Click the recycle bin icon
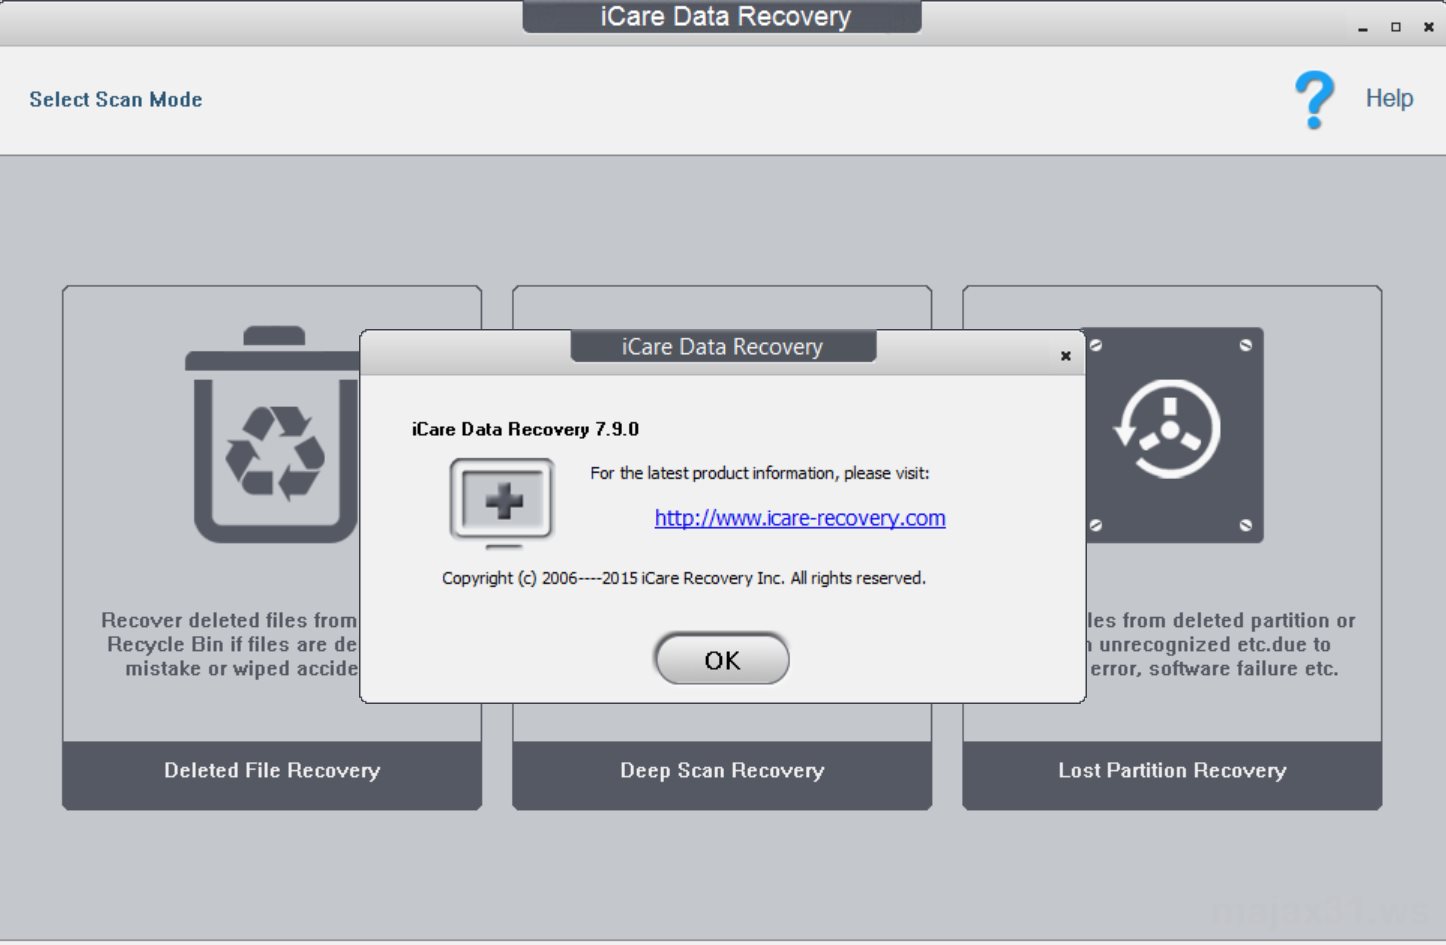Viewport: 1446px width, 945px height. pyautogui.click(x=272, y=434)
